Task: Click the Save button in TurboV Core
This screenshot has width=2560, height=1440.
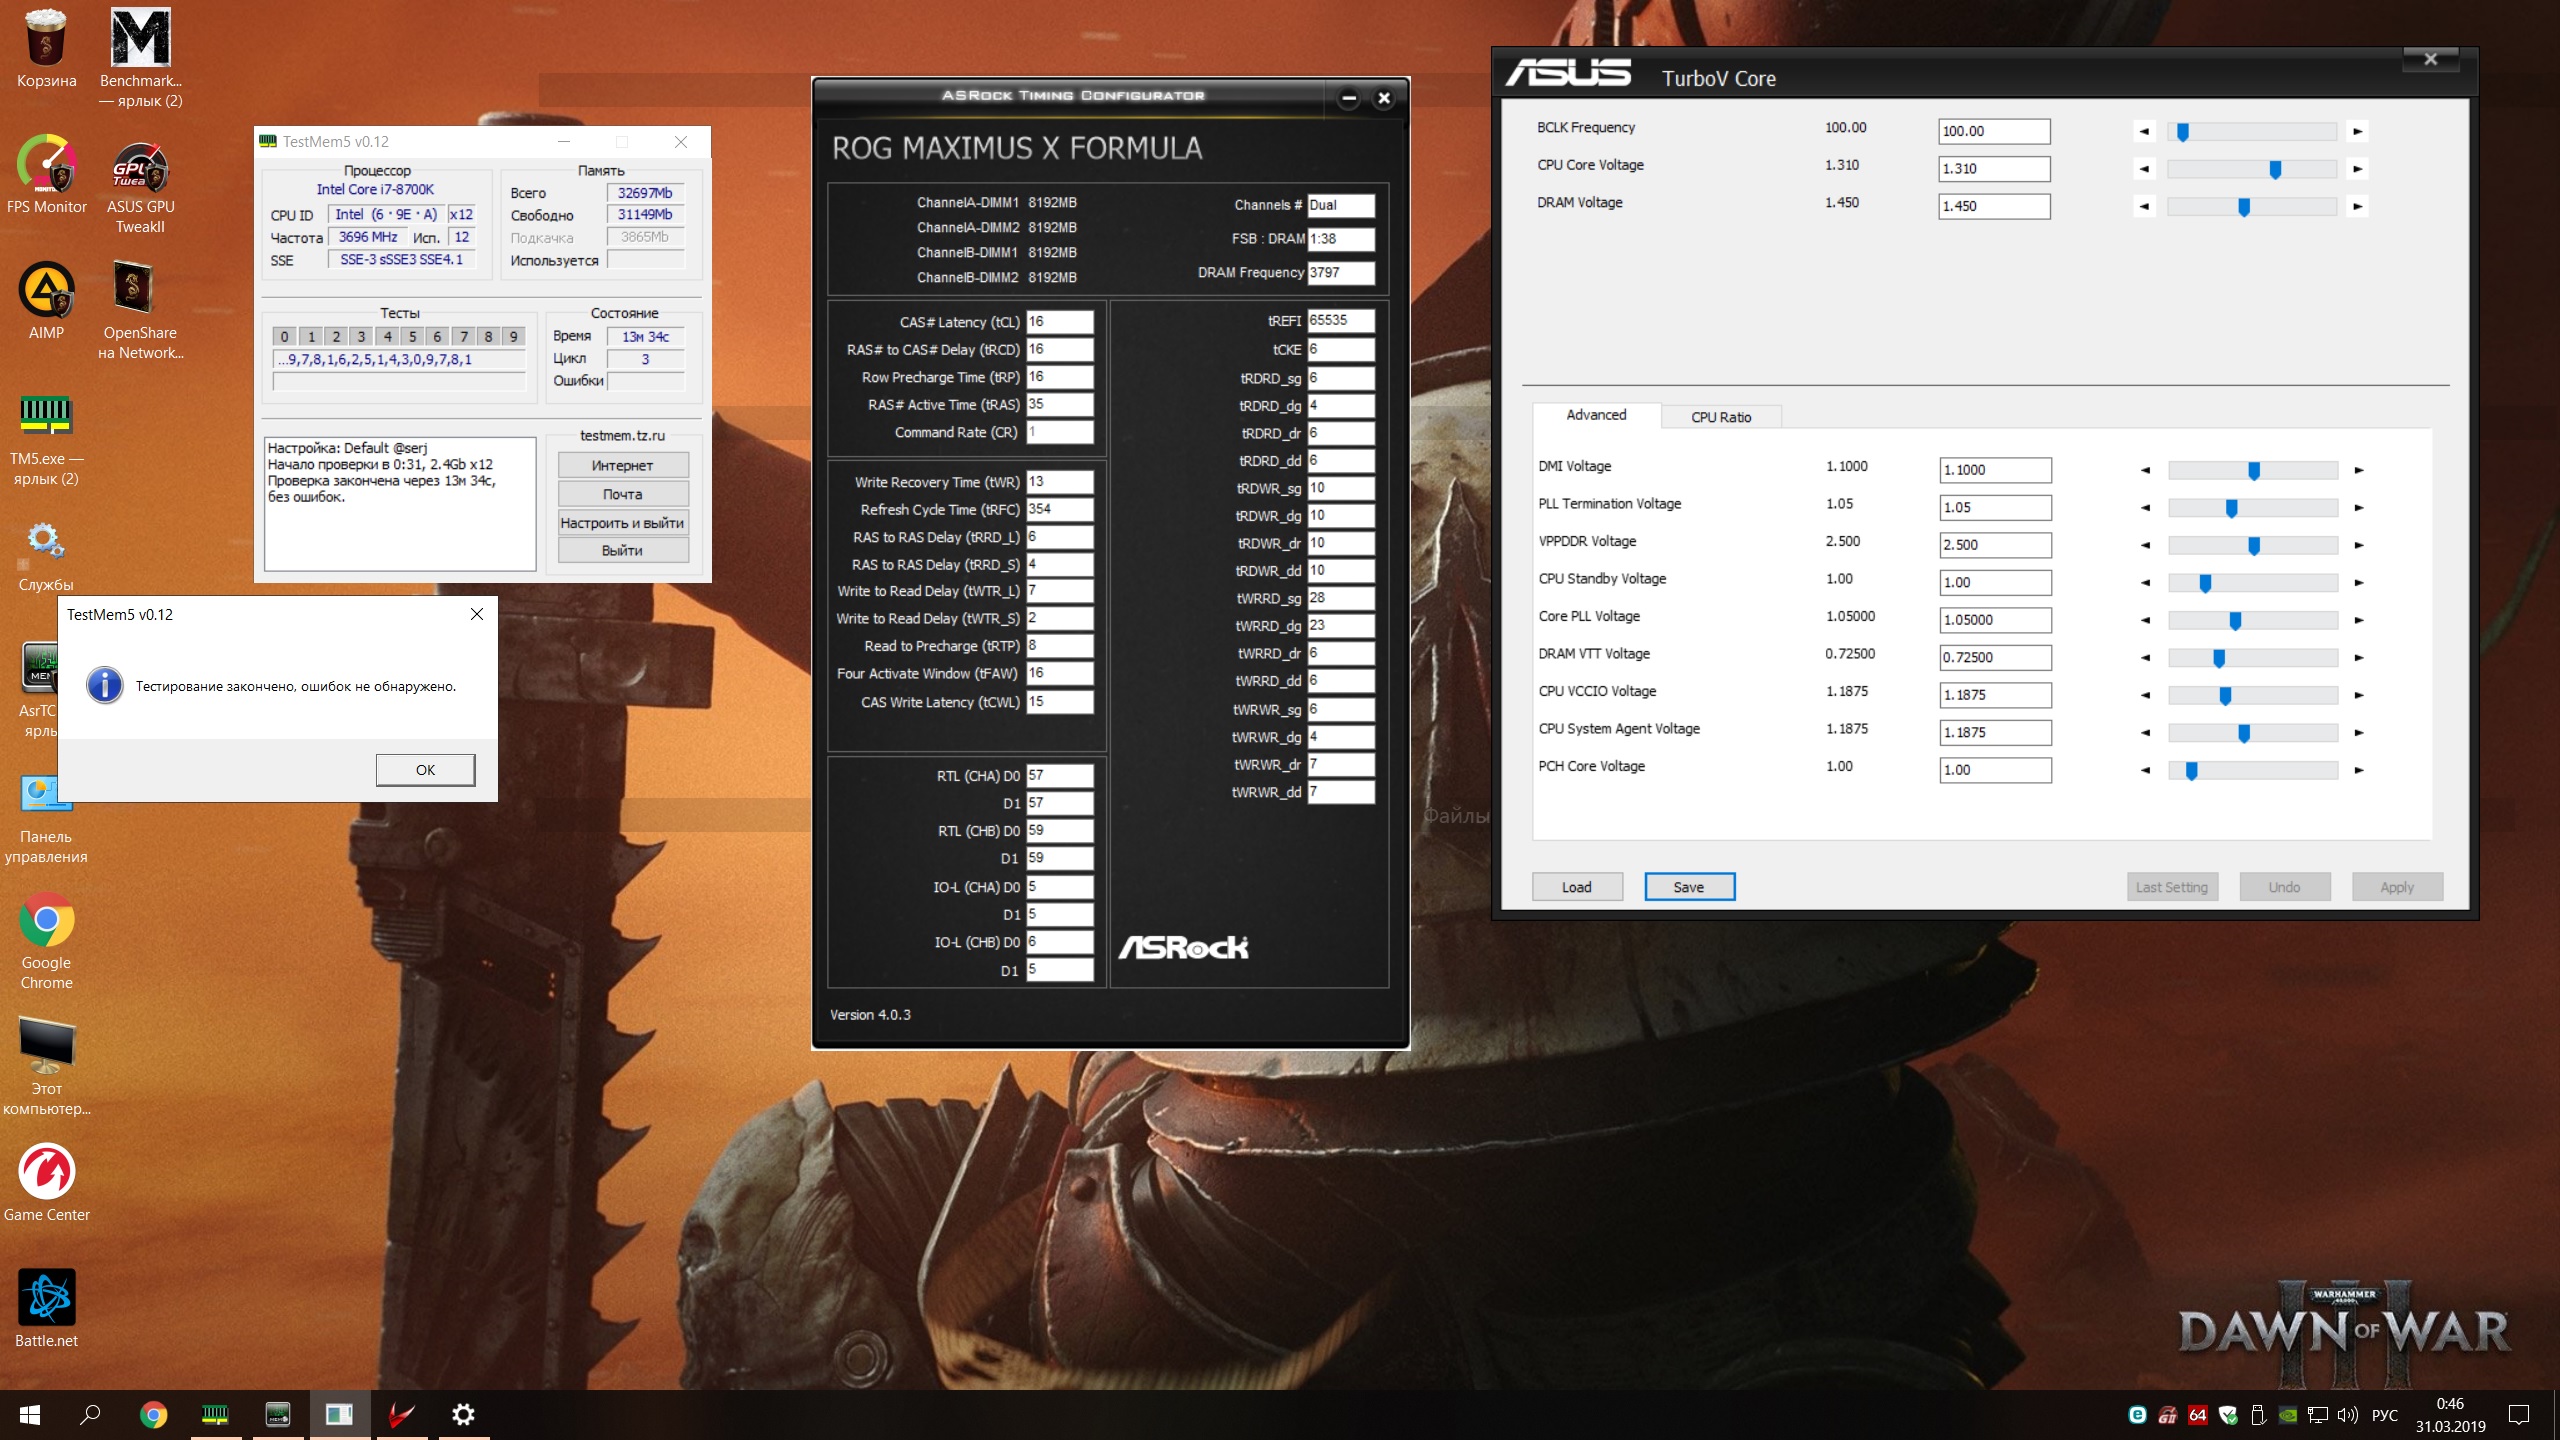Action: pos(1689,887)
